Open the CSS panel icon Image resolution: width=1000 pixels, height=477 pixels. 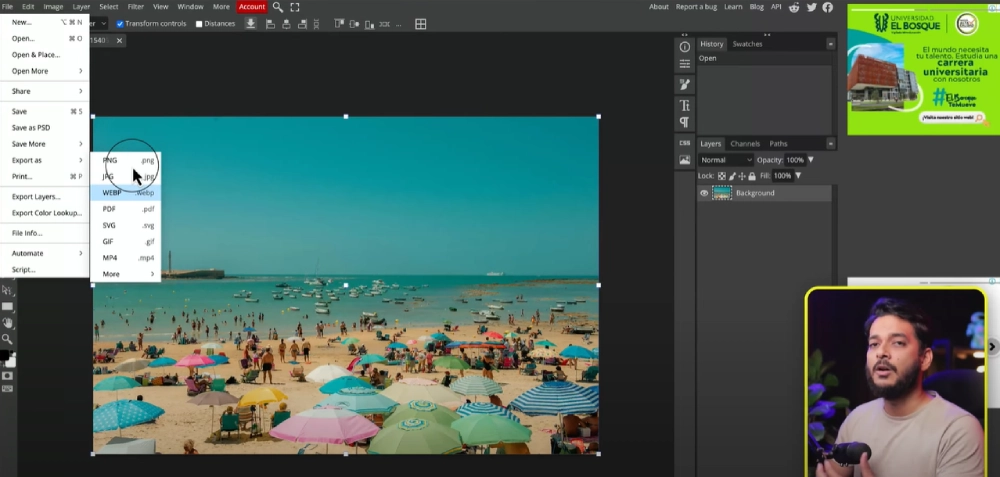pos(684,143)
